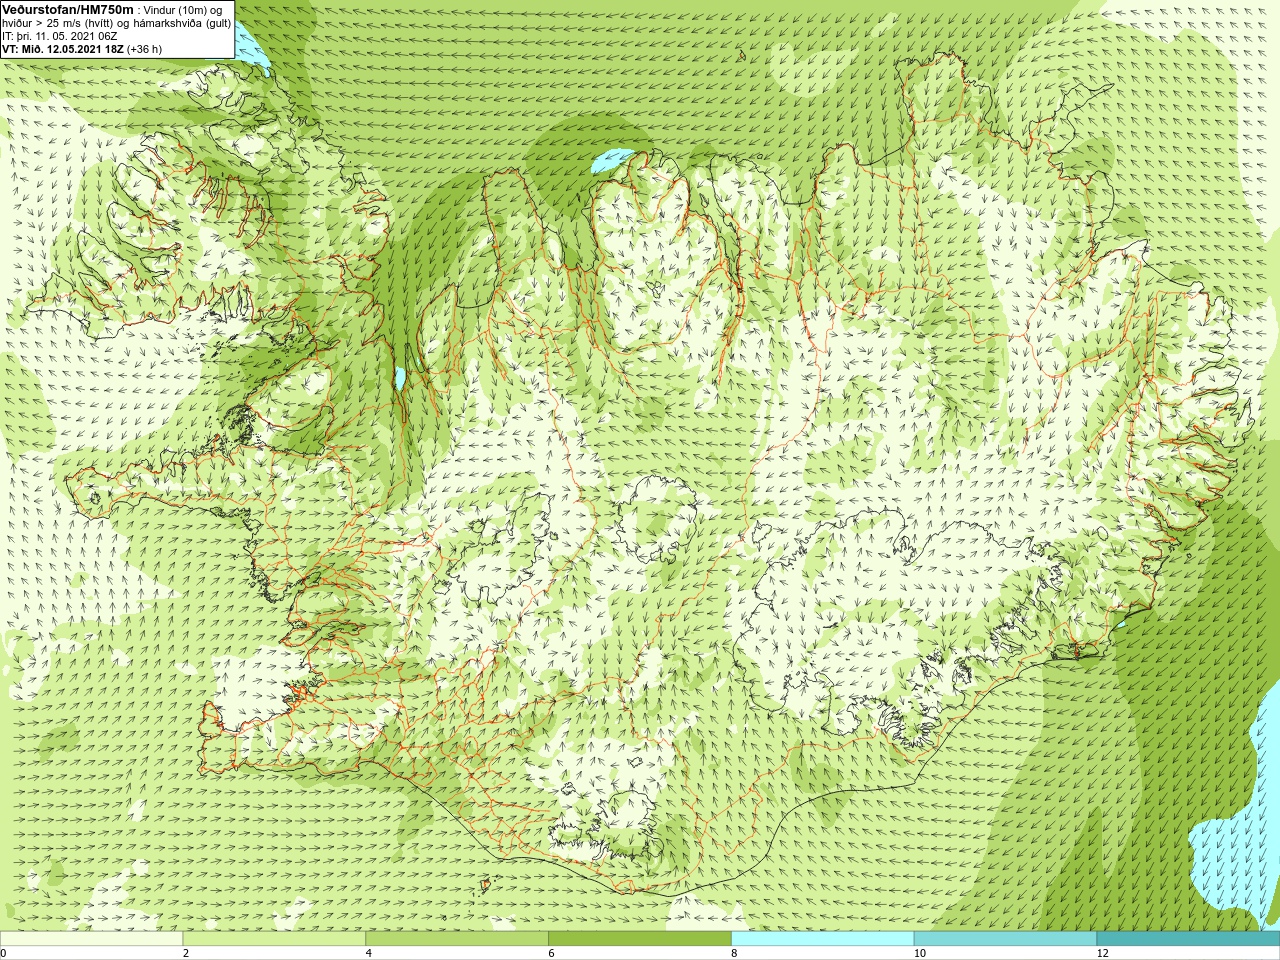This screenshot has height=960, width=1280.
Task: Click the legend value '6'
Action: pyautogui.click(x=551, y=953)
